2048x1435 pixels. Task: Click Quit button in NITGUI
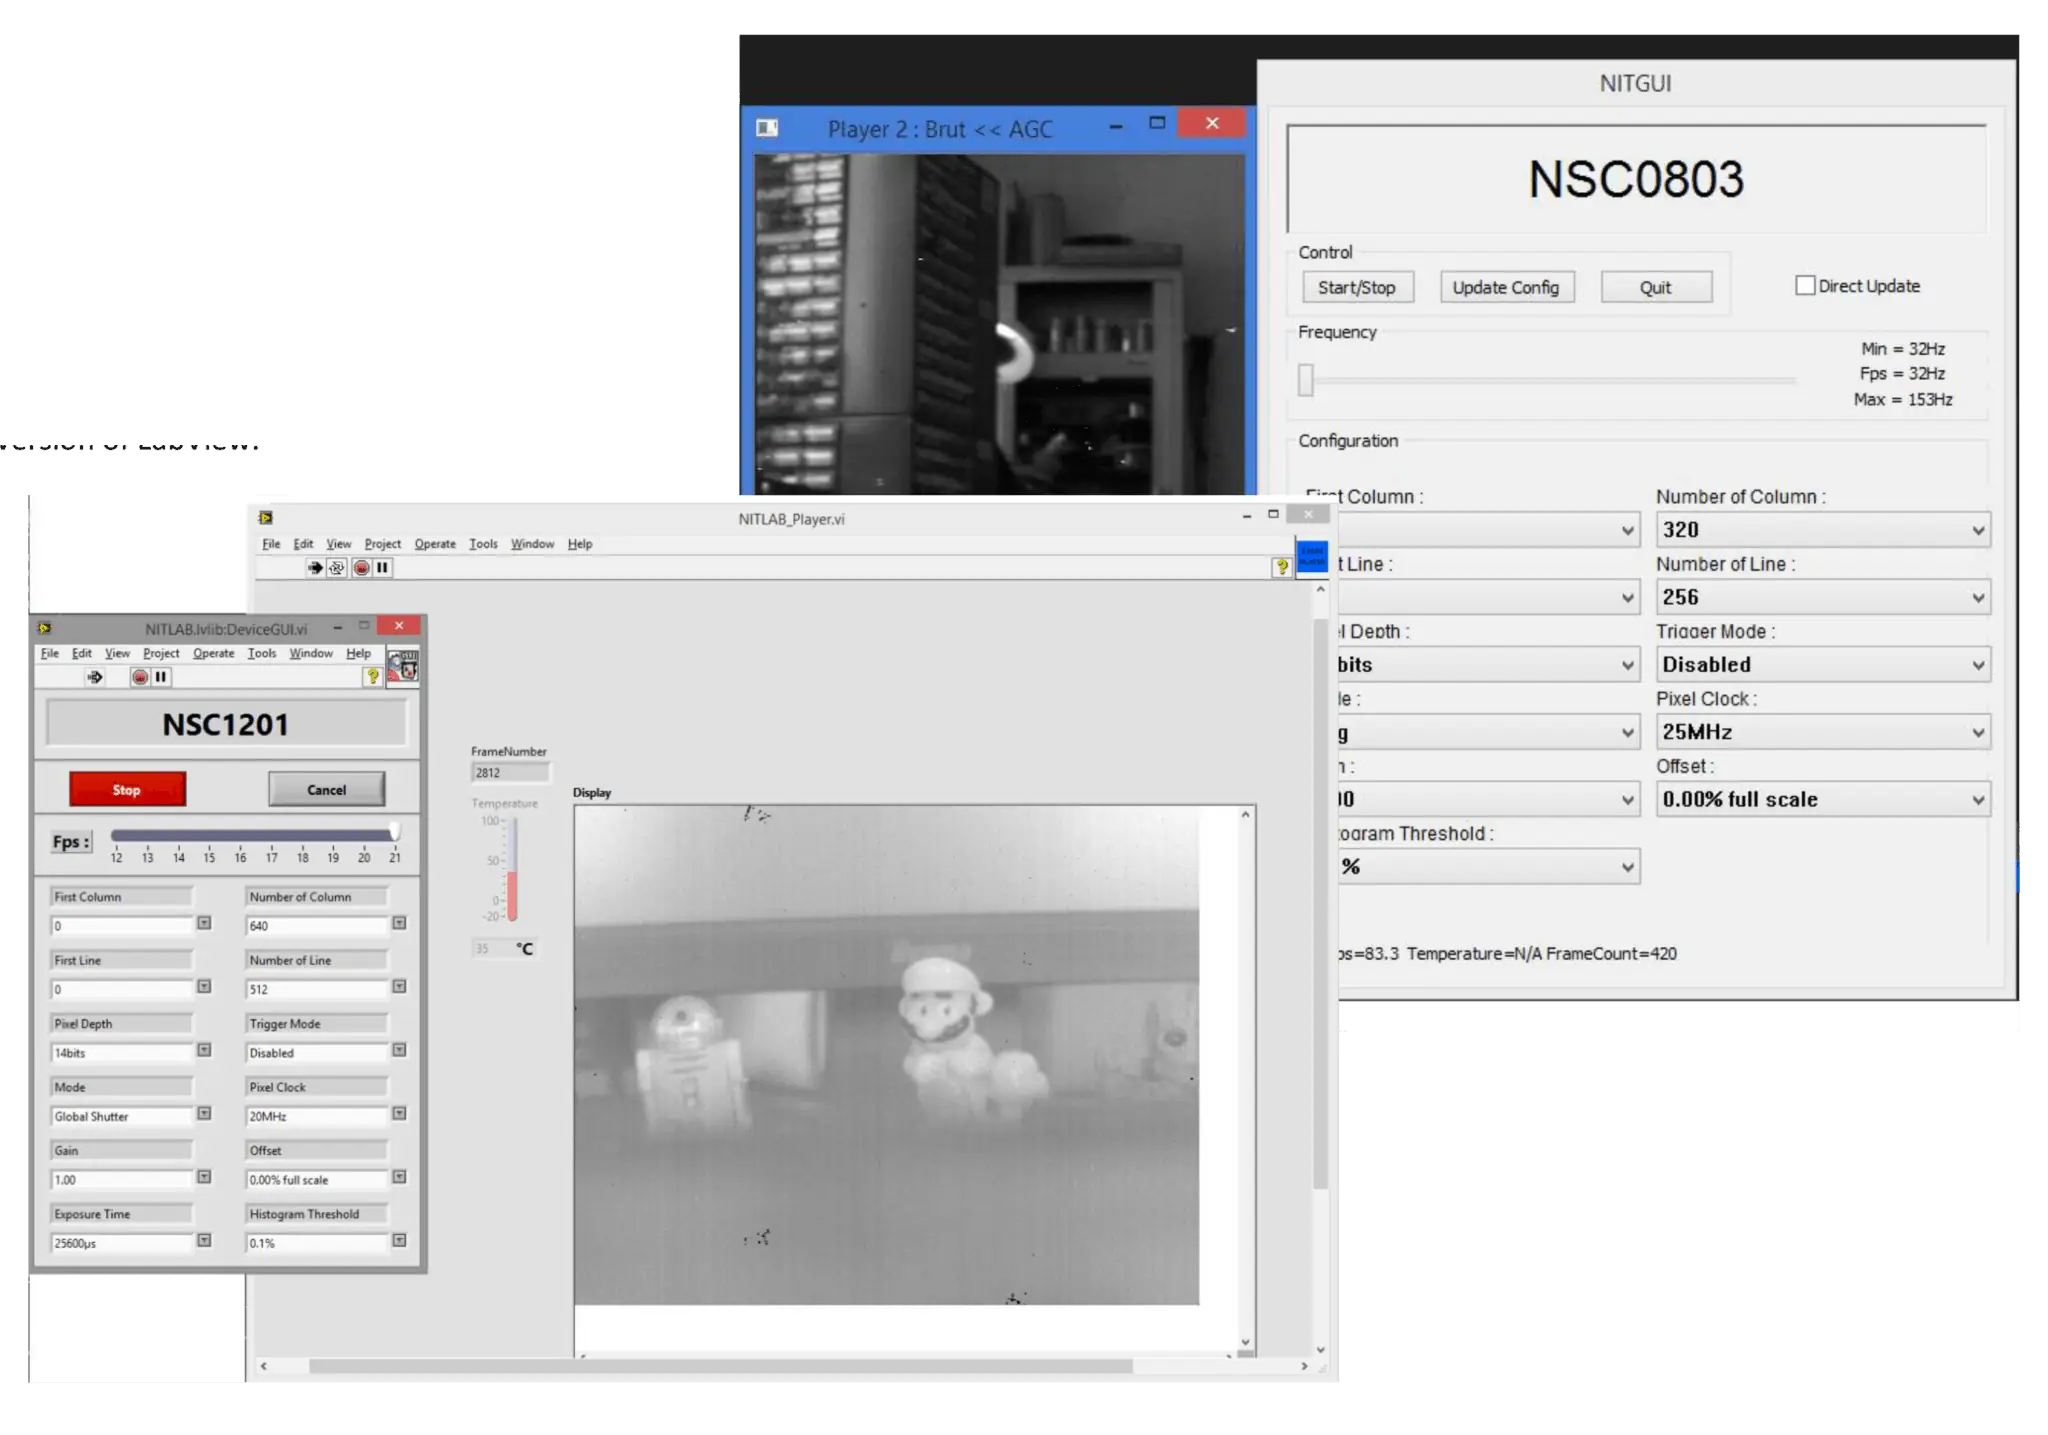click(x=1656, y=287)
